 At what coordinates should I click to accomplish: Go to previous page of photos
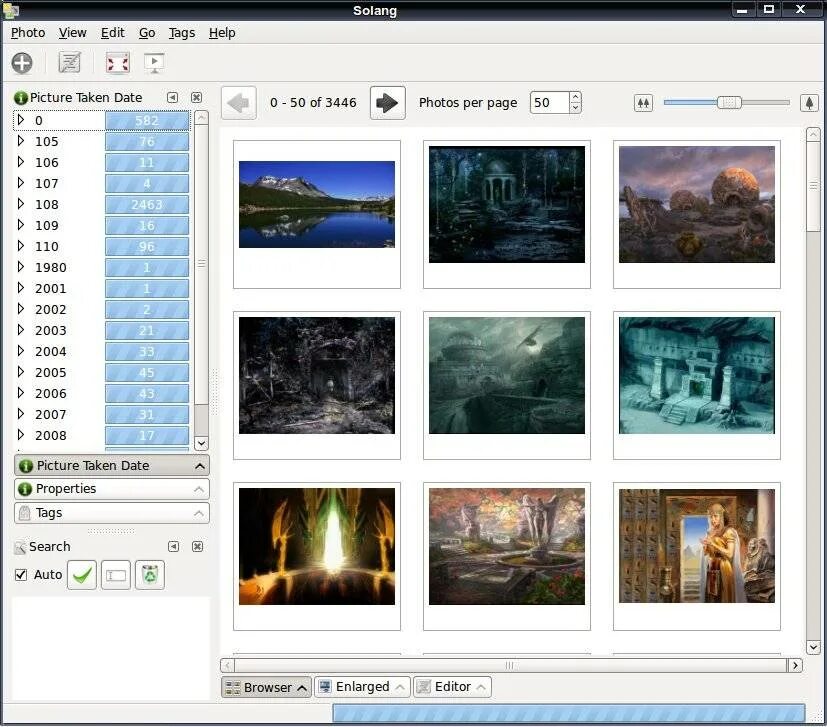tap(239, 103)
